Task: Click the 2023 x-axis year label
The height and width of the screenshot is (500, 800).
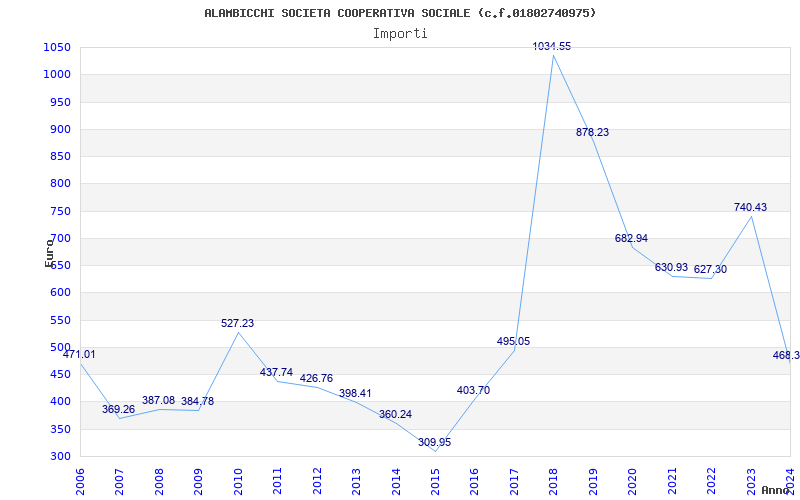Action: [x=752, y=482]
